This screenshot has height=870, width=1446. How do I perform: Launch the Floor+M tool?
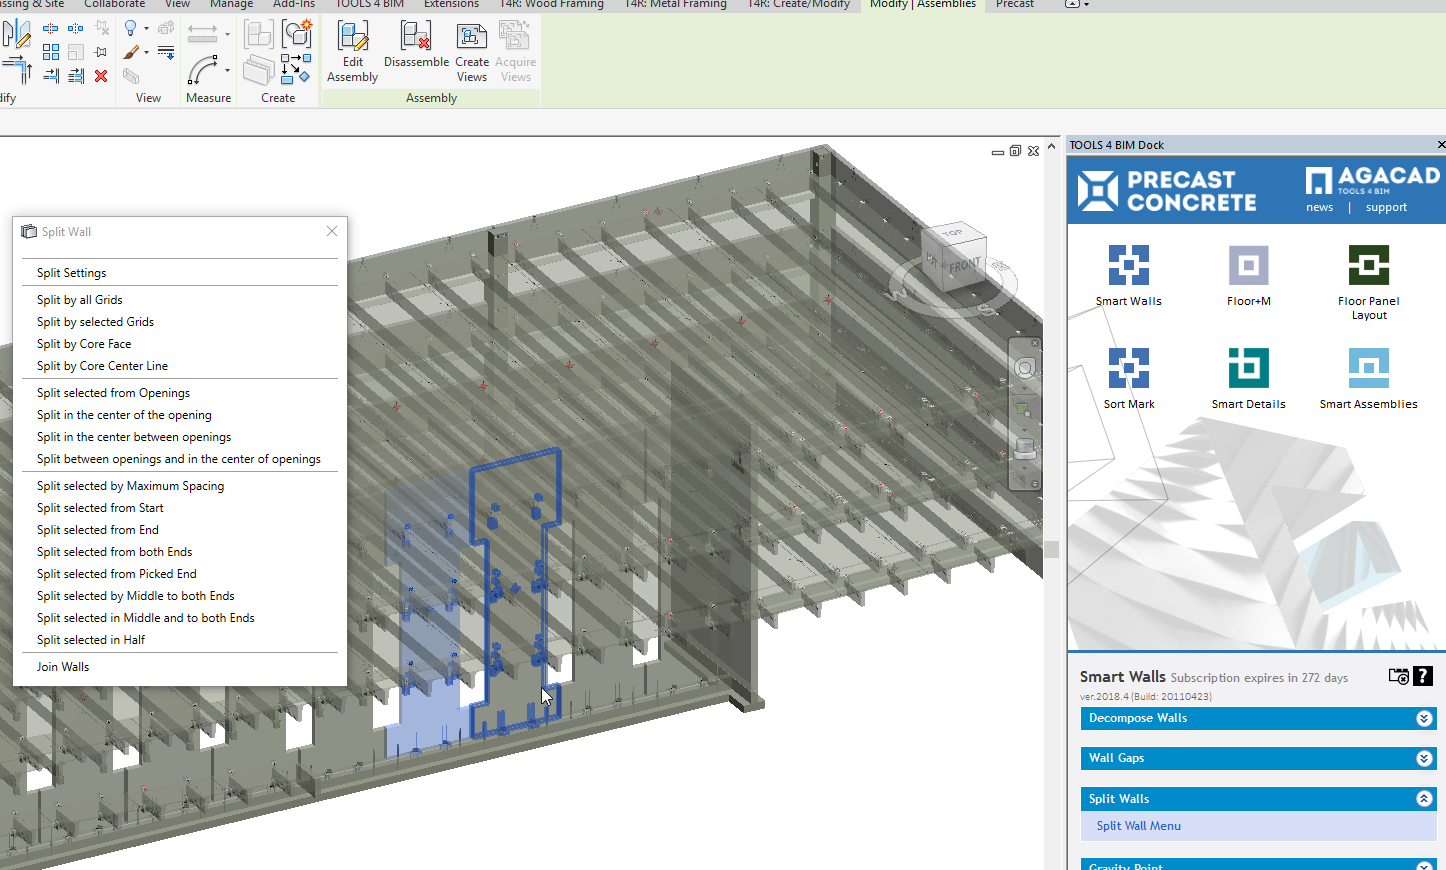1248,266
